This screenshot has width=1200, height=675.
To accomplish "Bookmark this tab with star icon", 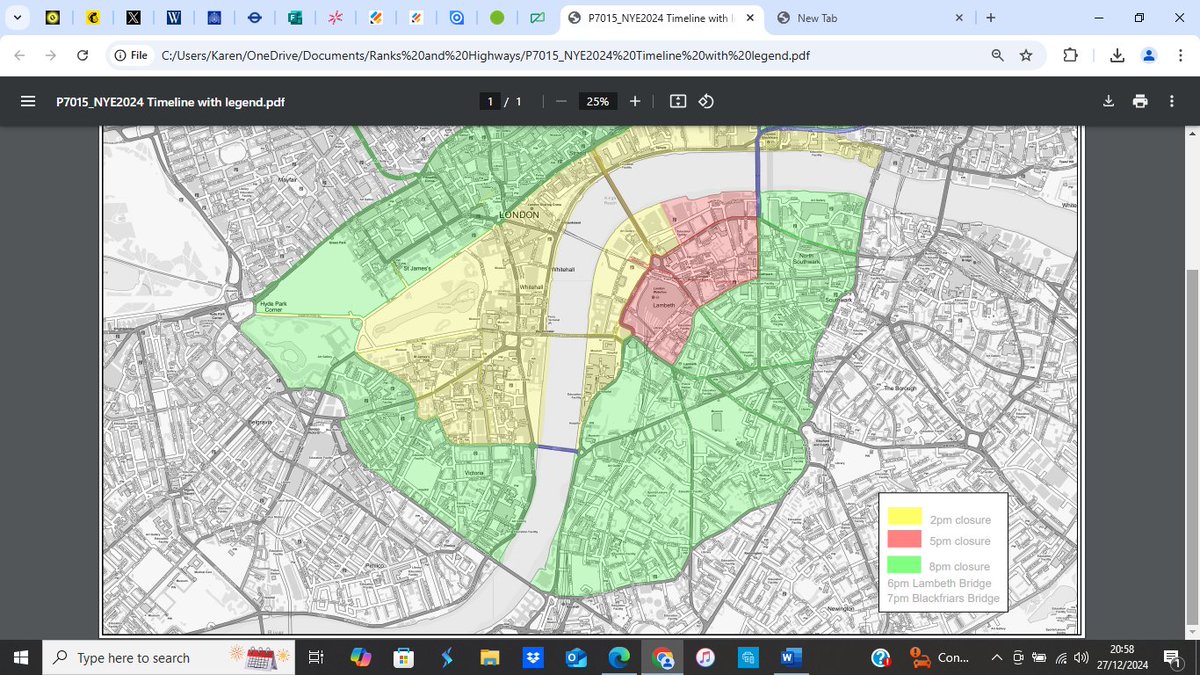I will [1026, 56].
